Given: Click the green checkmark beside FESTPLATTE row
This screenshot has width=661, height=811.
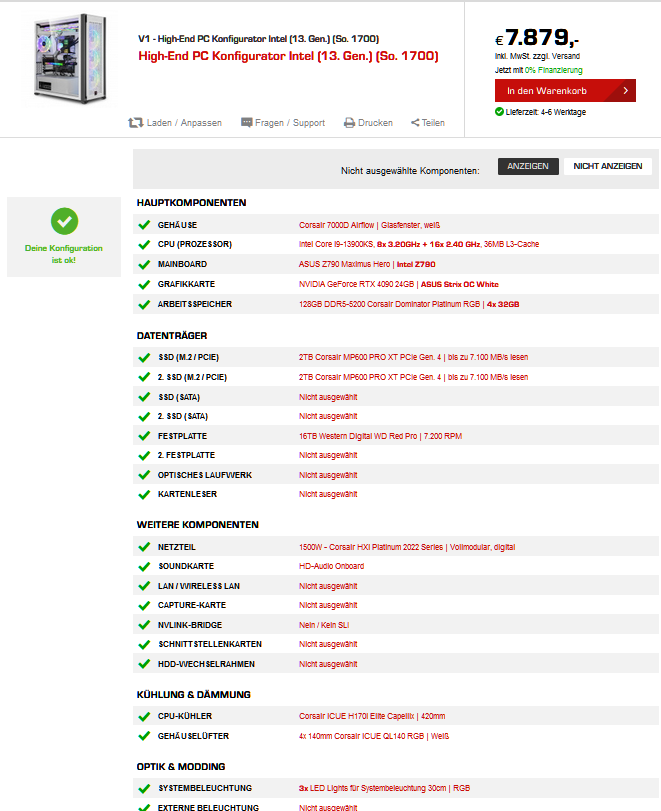Looking at the screenshot, I should coord(144,436).
